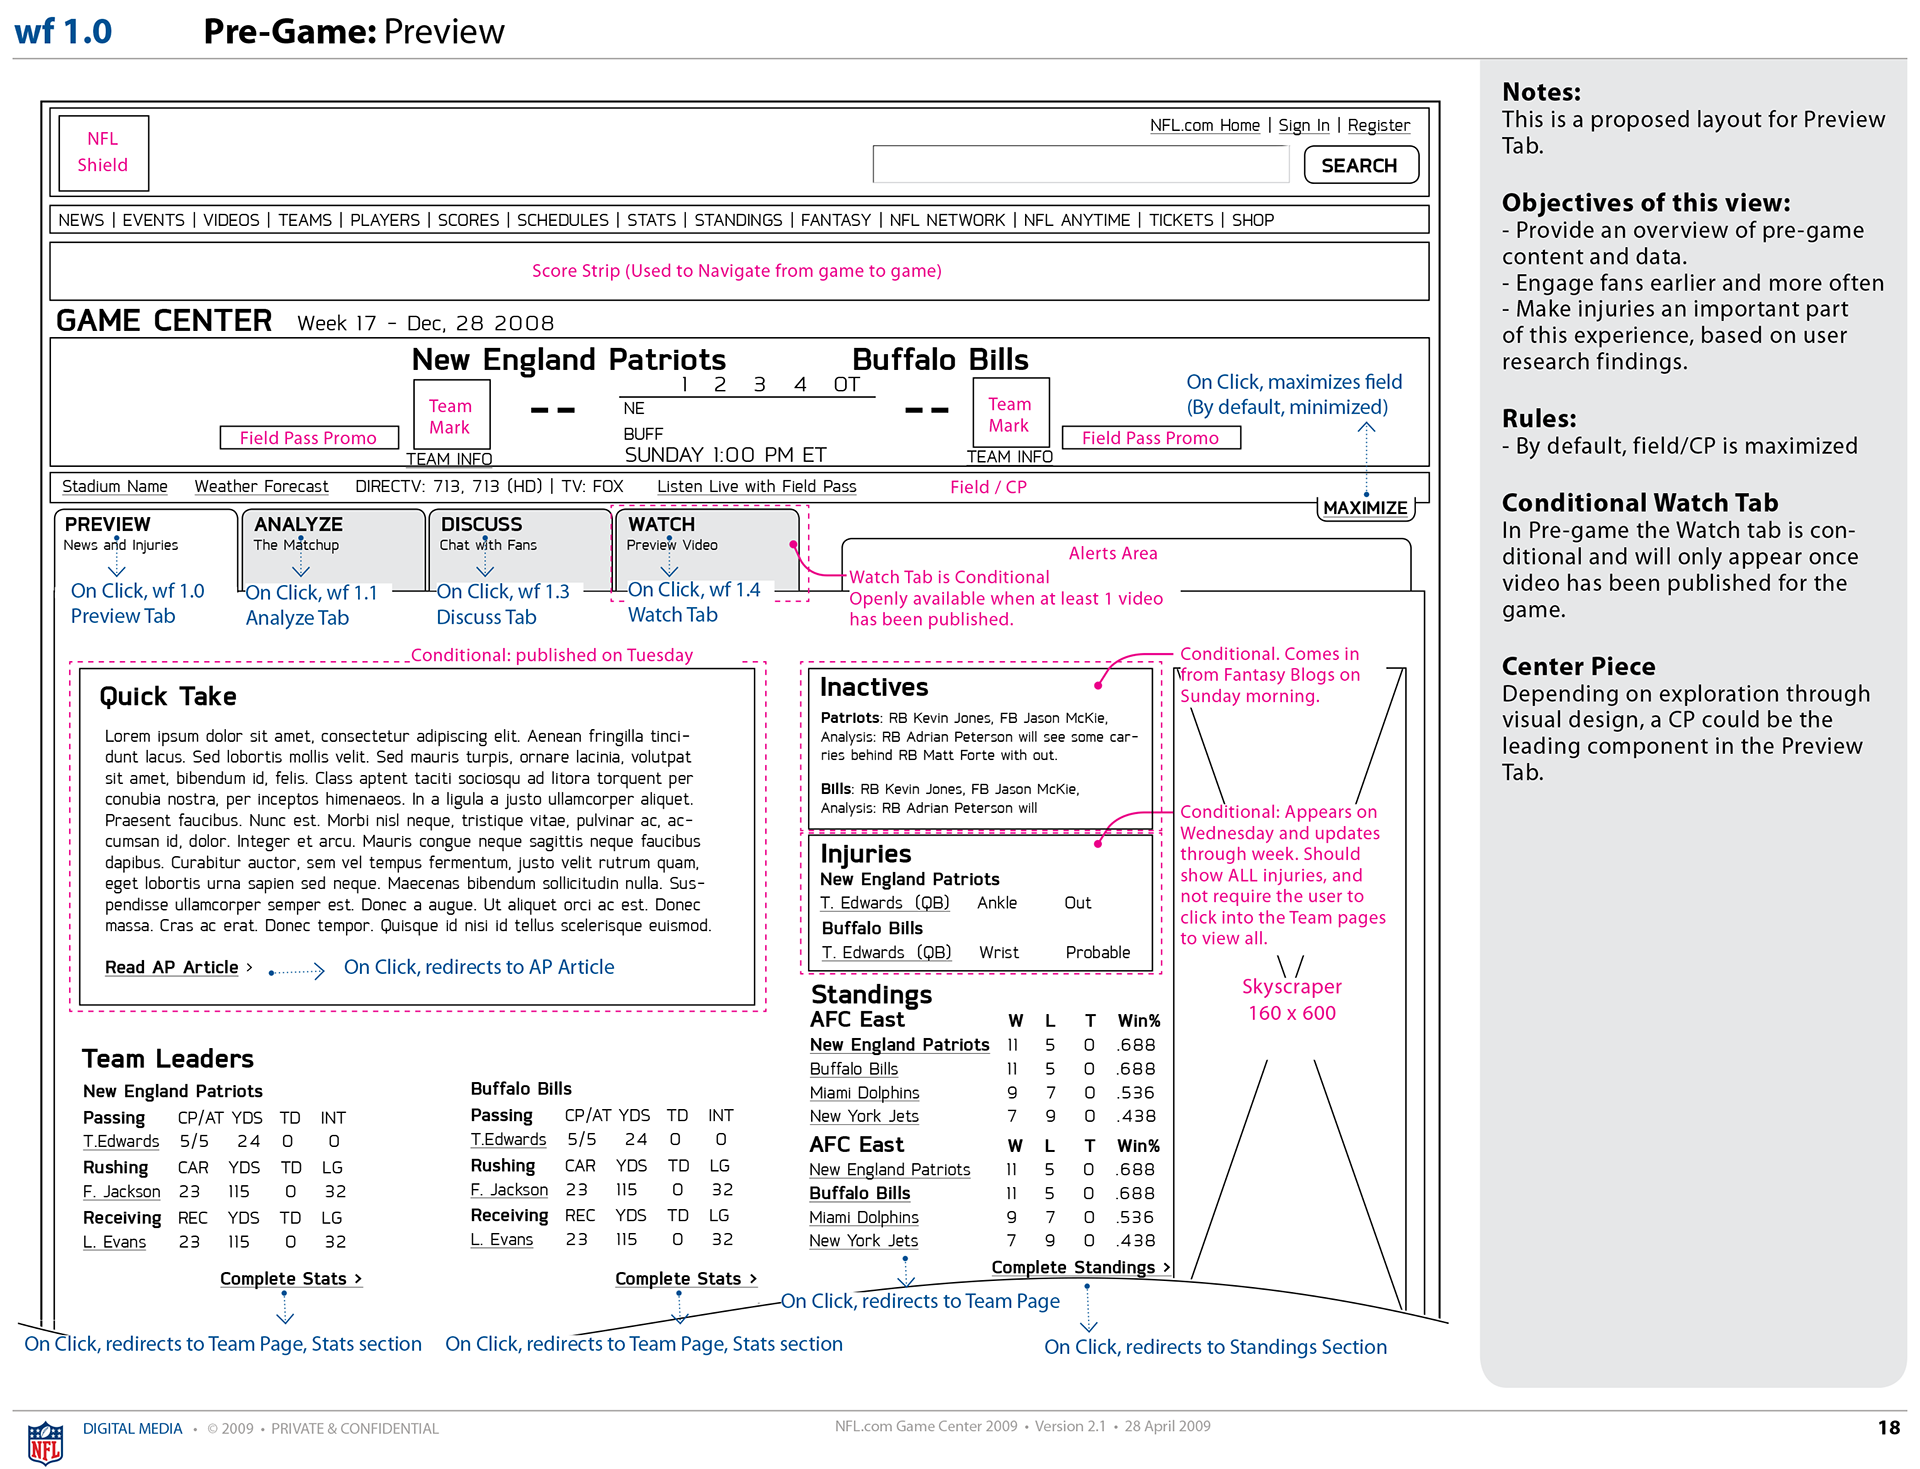
Task: Open the PLAYERS menu item
Action: (385, 220)
